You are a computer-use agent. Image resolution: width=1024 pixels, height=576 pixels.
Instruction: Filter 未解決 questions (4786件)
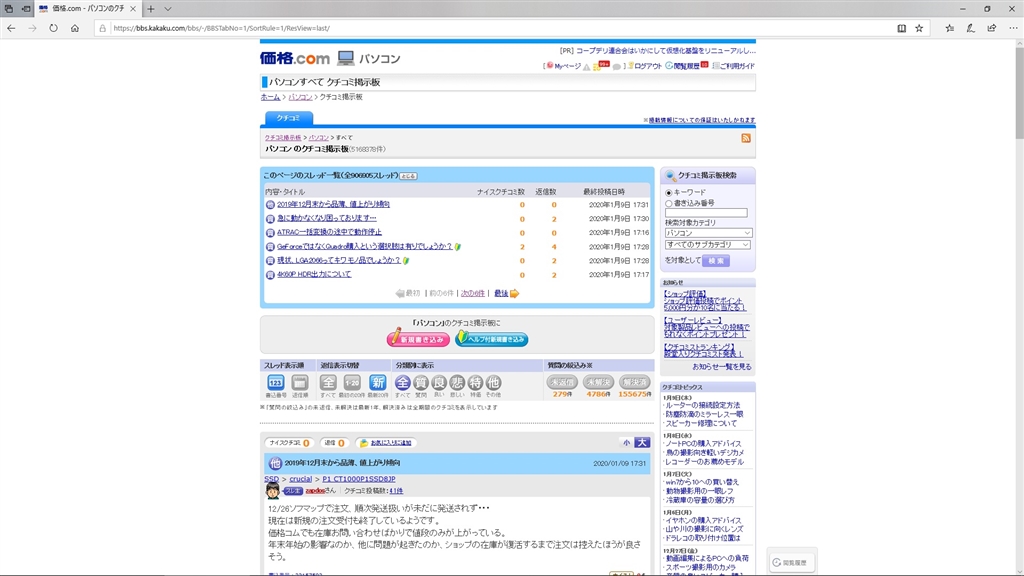click(598, 382)
